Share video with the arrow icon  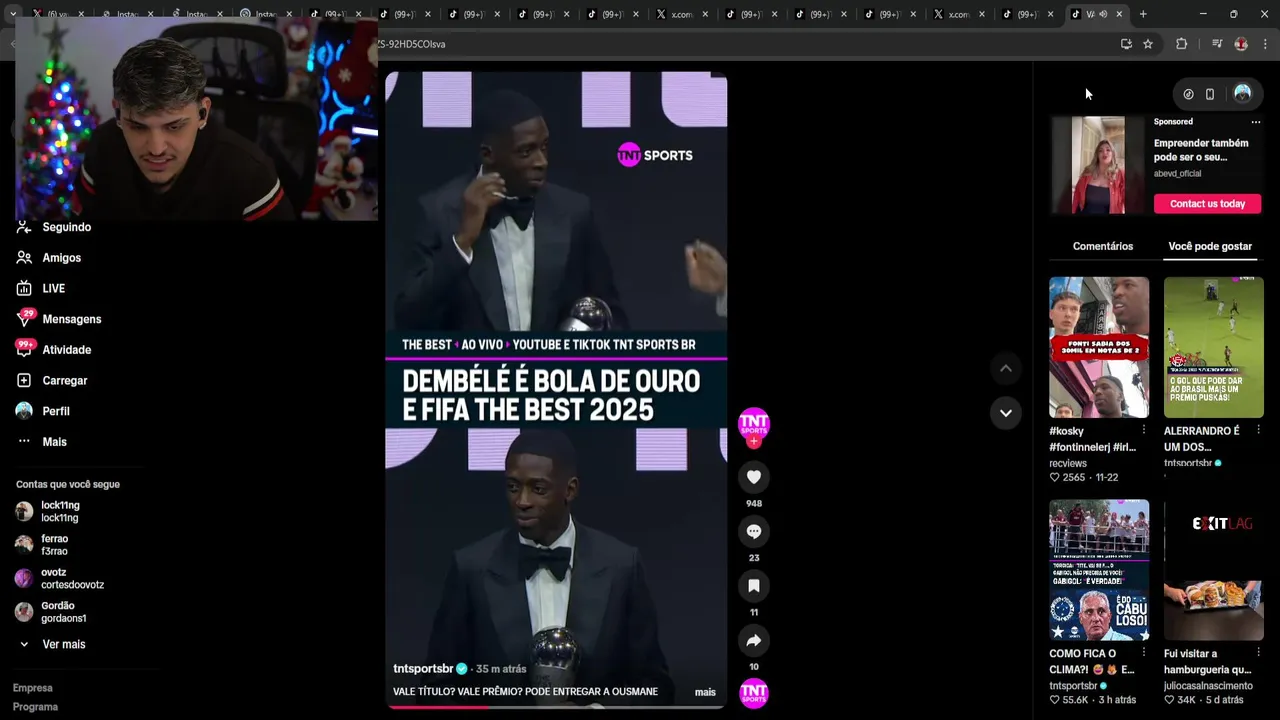coord(754,640)
